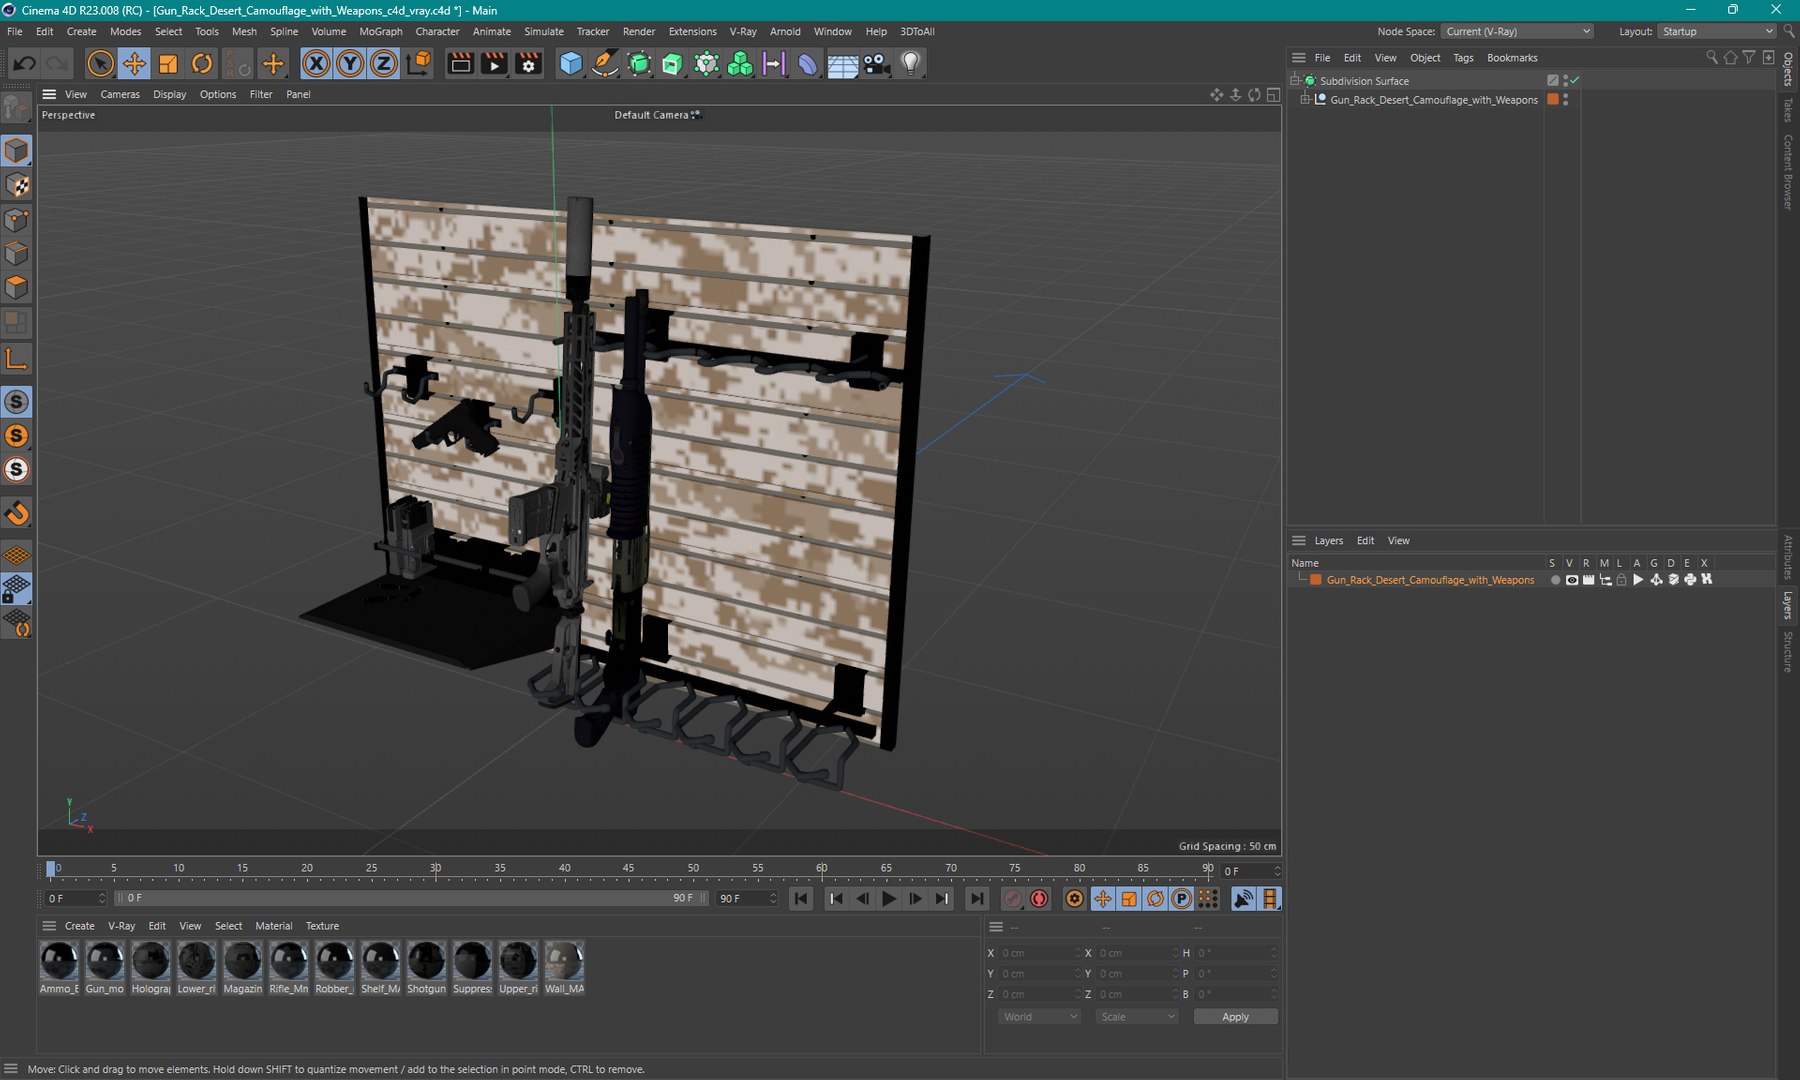This screenshot has height=1080, width=1800.
Task: Expand the Subdivision Surface tree item
Action: [1295, 80]
